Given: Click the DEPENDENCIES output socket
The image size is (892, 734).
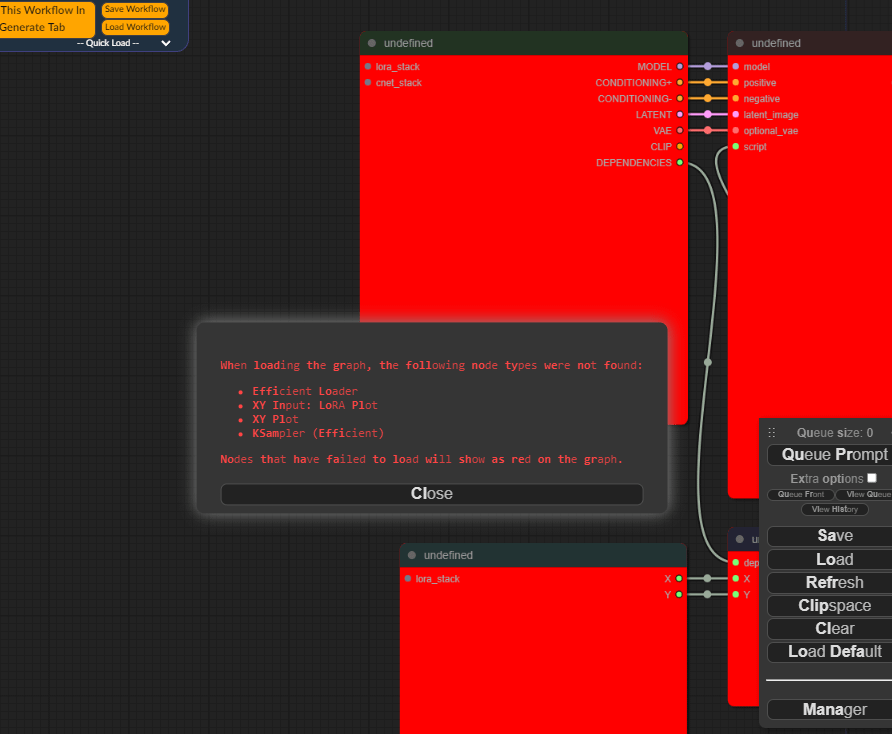Looking at the screenshot, I should point(680,162).
